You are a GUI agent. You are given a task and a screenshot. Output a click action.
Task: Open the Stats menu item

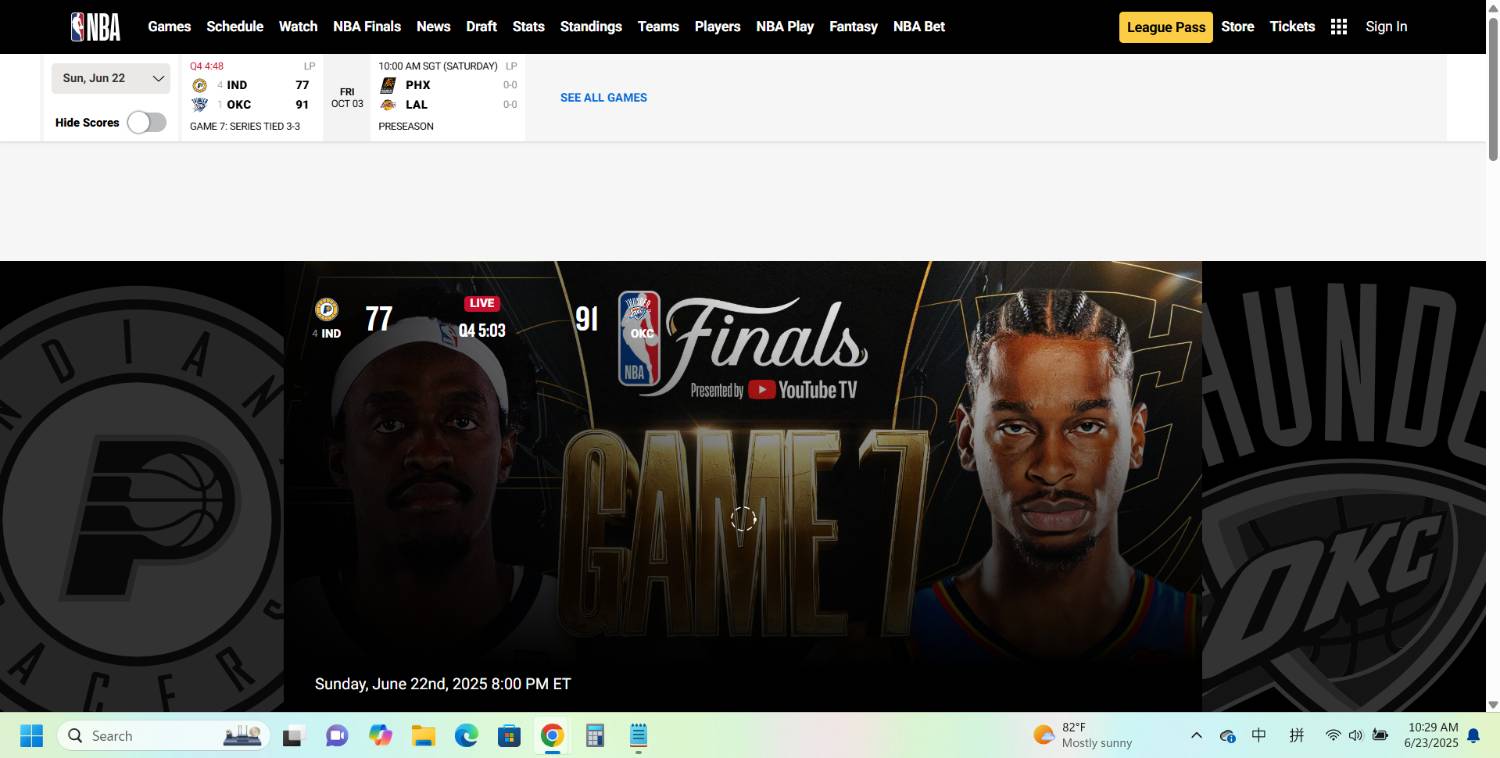point(529,27)
